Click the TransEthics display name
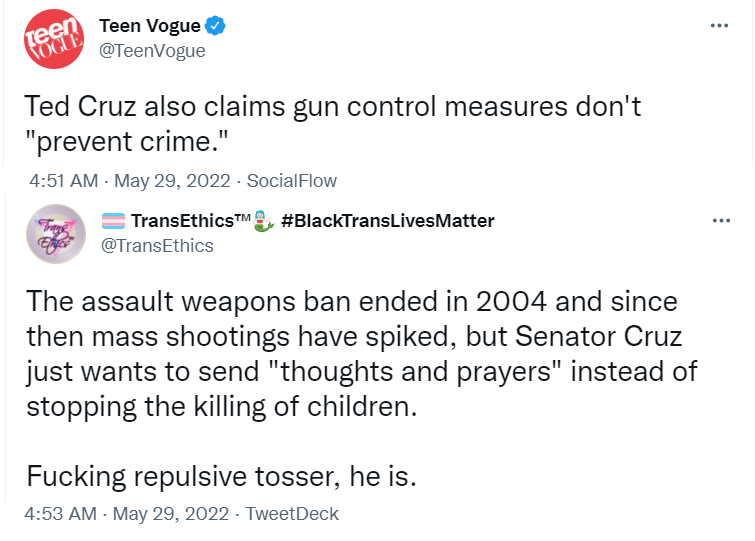 [191, 221]
